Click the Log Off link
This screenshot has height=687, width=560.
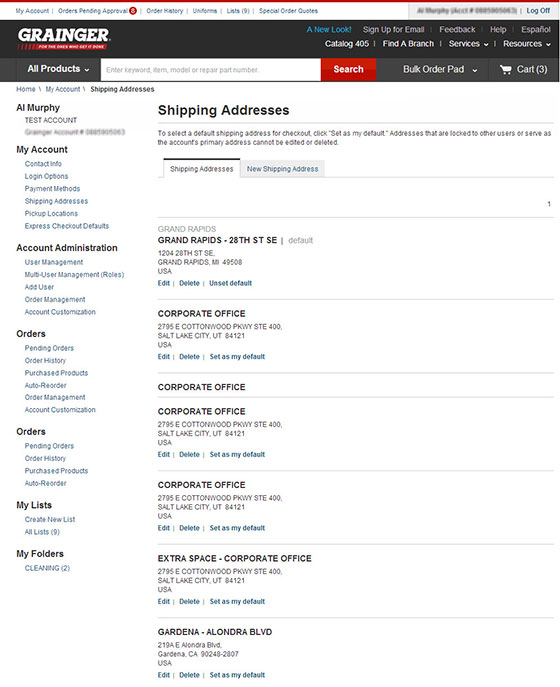538,11
